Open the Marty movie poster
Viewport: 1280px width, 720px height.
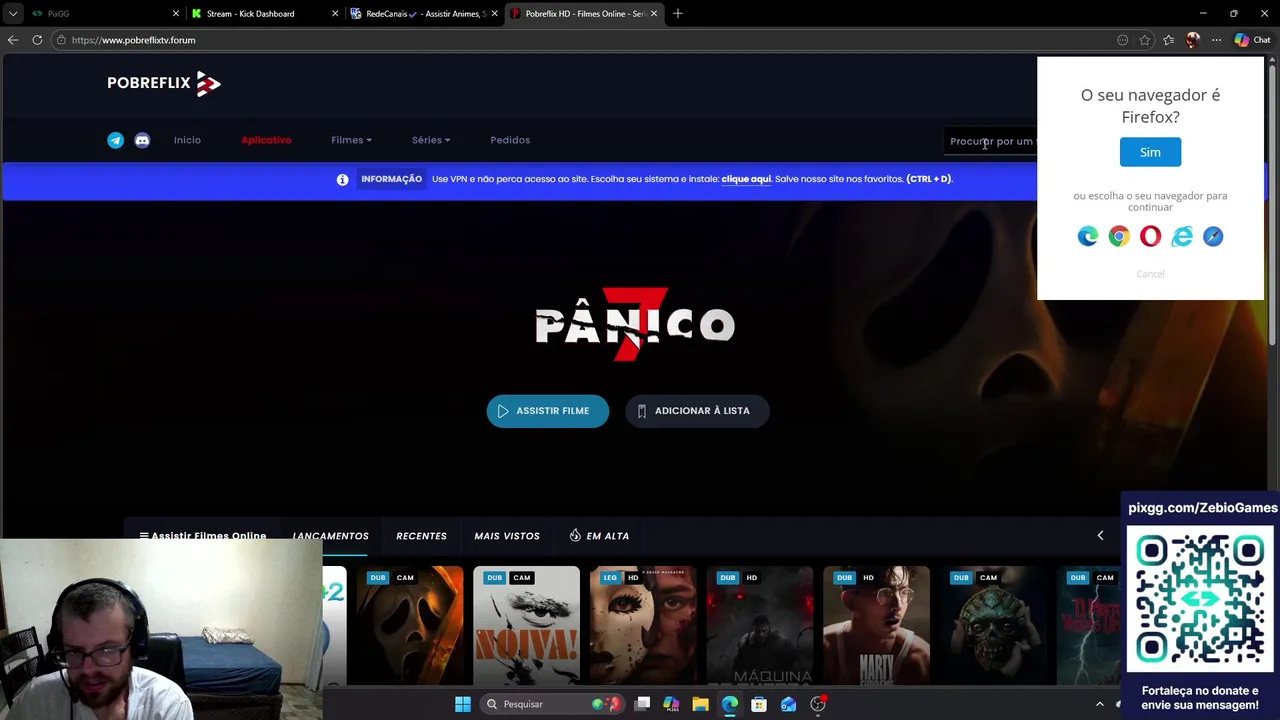tap(876, 626)
